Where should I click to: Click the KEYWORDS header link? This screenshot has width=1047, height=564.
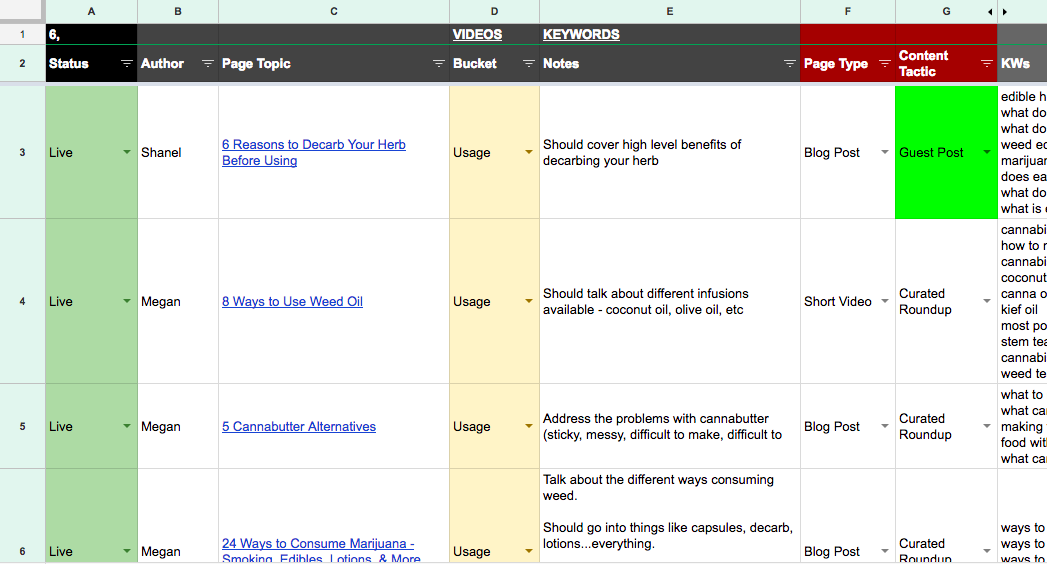point(581,34)
